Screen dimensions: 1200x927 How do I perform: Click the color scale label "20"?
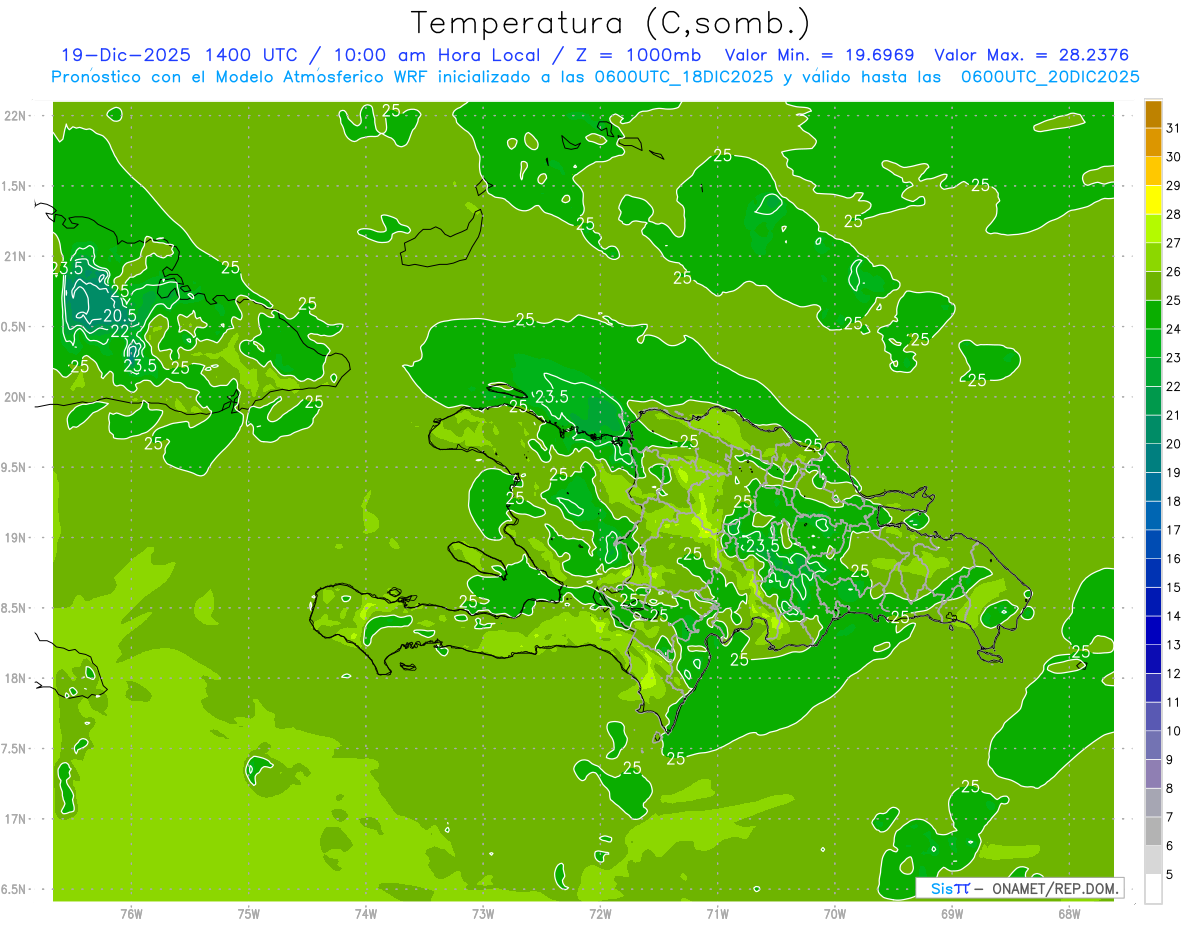click(1174, 444)
